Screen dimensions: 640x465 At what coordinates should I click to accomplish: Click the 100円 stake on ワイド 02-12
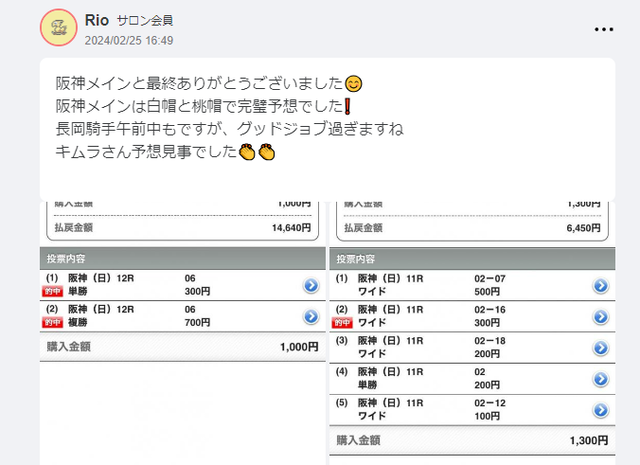[x=487, y=416]
